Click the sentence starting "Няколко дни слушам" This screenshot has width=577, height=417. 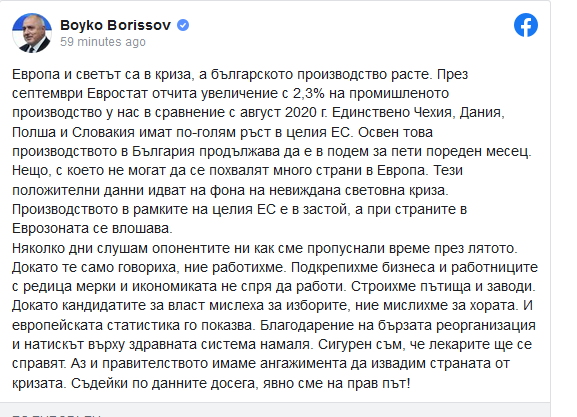pos(265,248)
